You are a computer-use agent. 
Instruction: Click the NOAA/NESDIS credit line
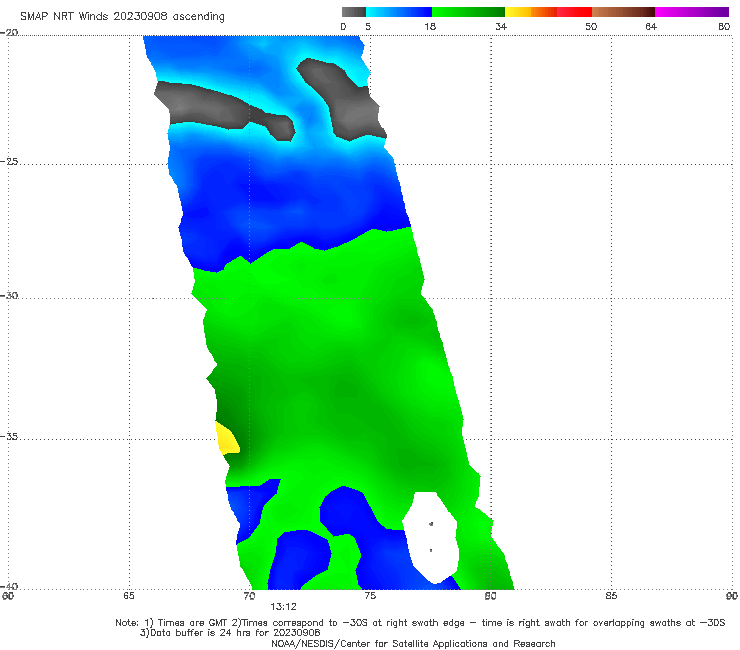click(413, 643)
